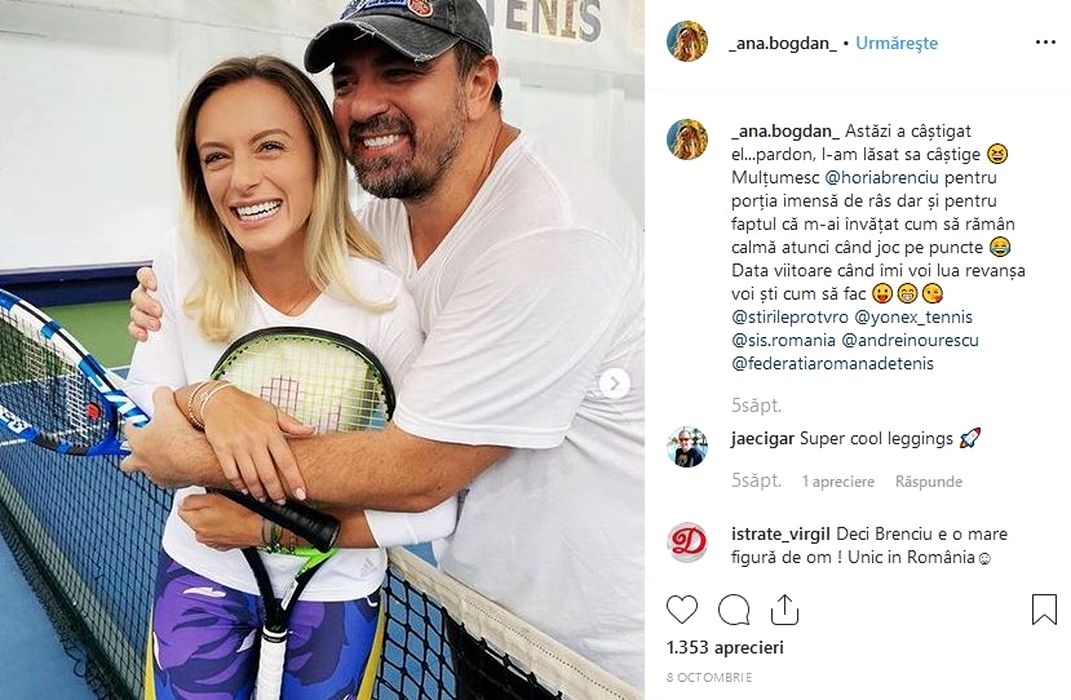Save the post with the bookmark icon

1044,608
